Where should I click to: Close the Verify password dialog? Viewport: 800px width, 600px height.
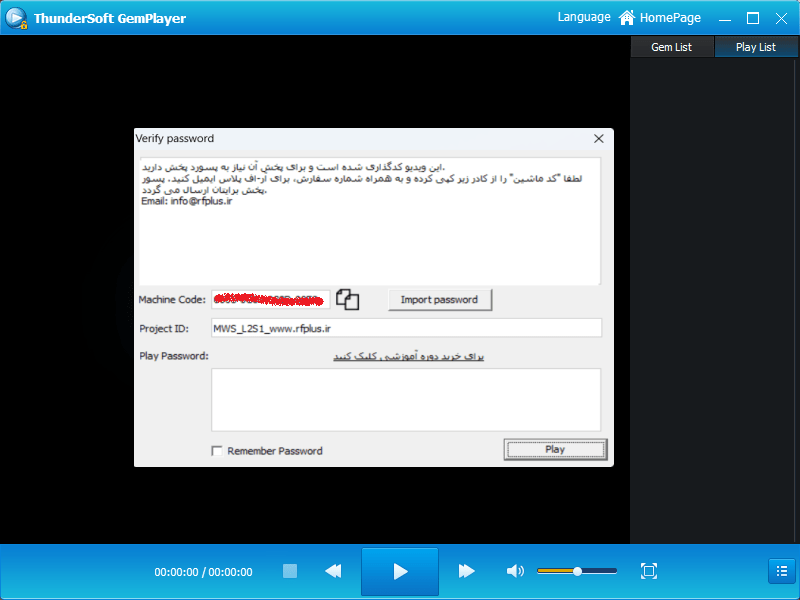(598, 139)
